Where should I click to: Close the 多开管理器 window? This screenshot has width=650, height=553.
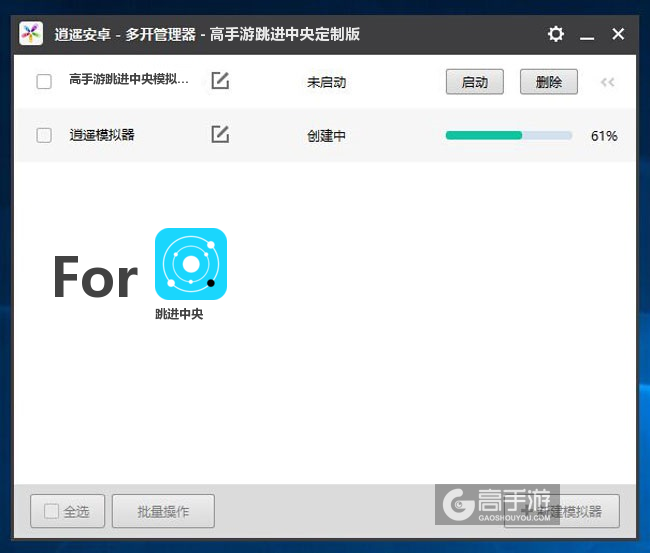pyautogui.click(x=618, y=34)
